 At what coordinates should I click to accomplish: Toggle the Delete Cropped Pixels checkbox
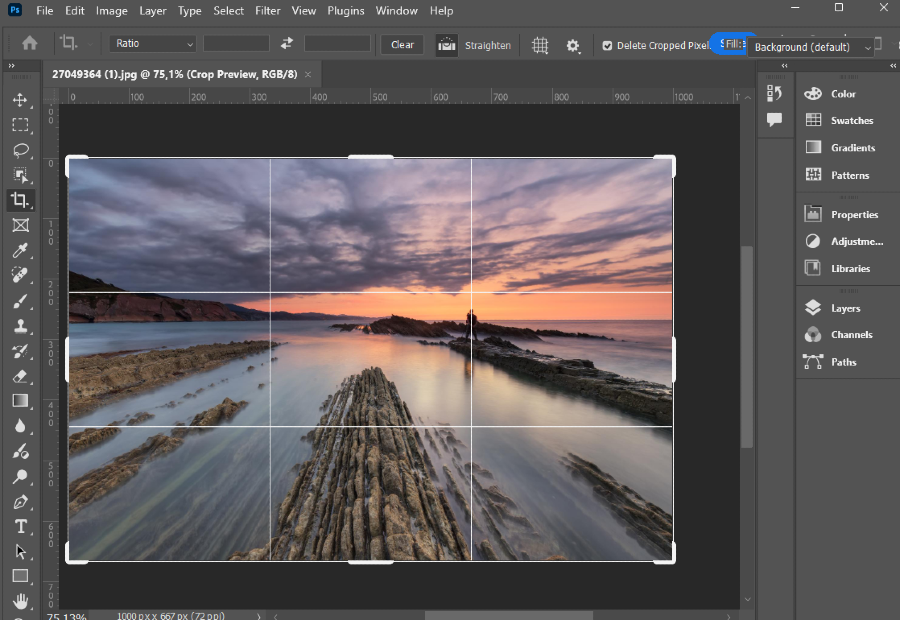[x=607, y=45]
